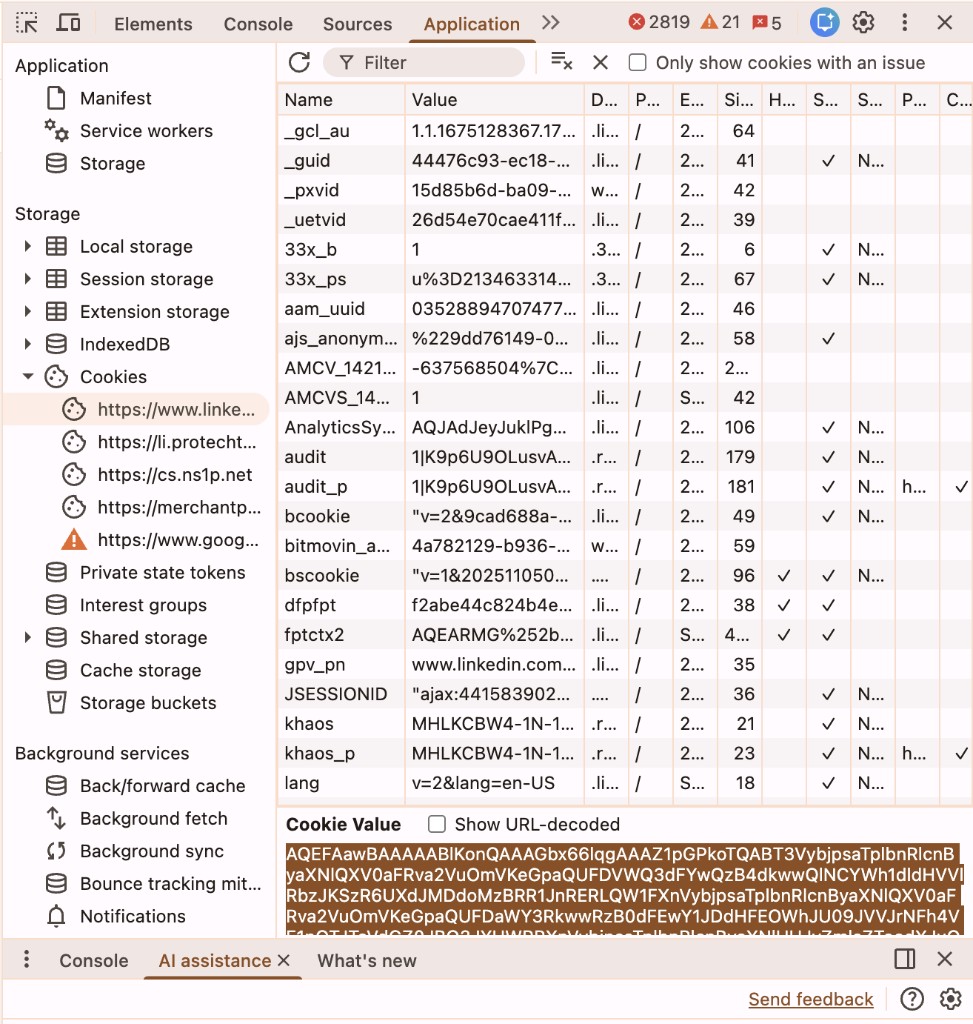Refresh the cookies list

coord(299,62)
